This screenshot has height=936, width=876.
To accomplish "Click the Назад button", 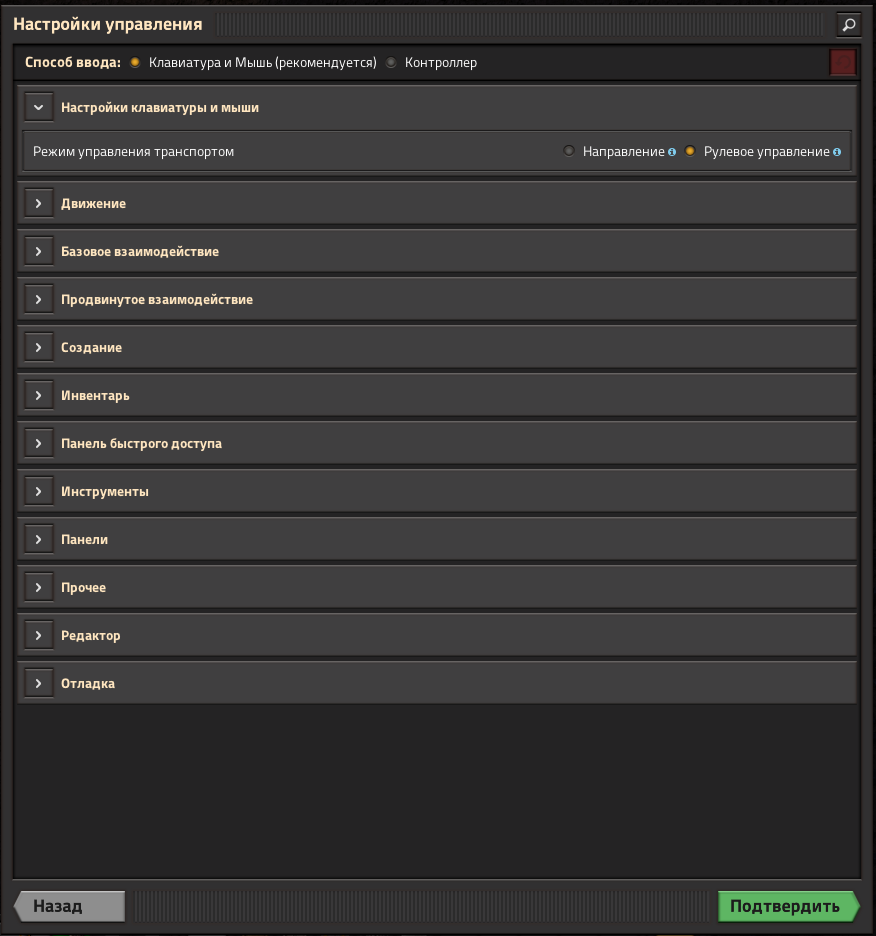I will (69, 906).
